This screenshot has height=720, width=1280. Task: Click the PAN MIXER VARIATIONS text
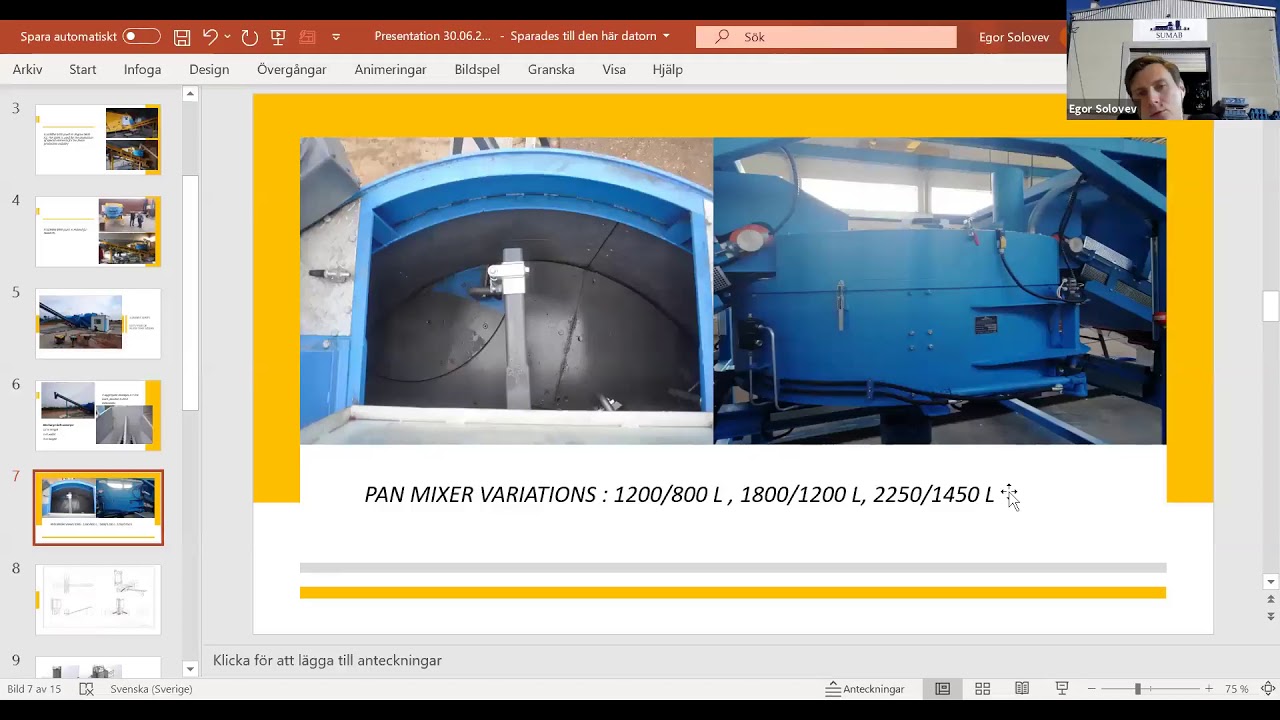[x=679, y=494]
